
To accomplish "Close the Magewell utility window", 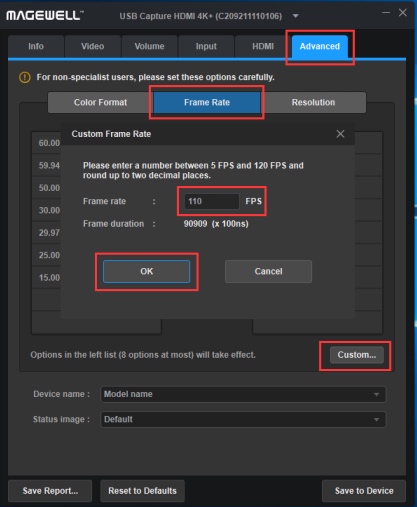I will [403, 13].
